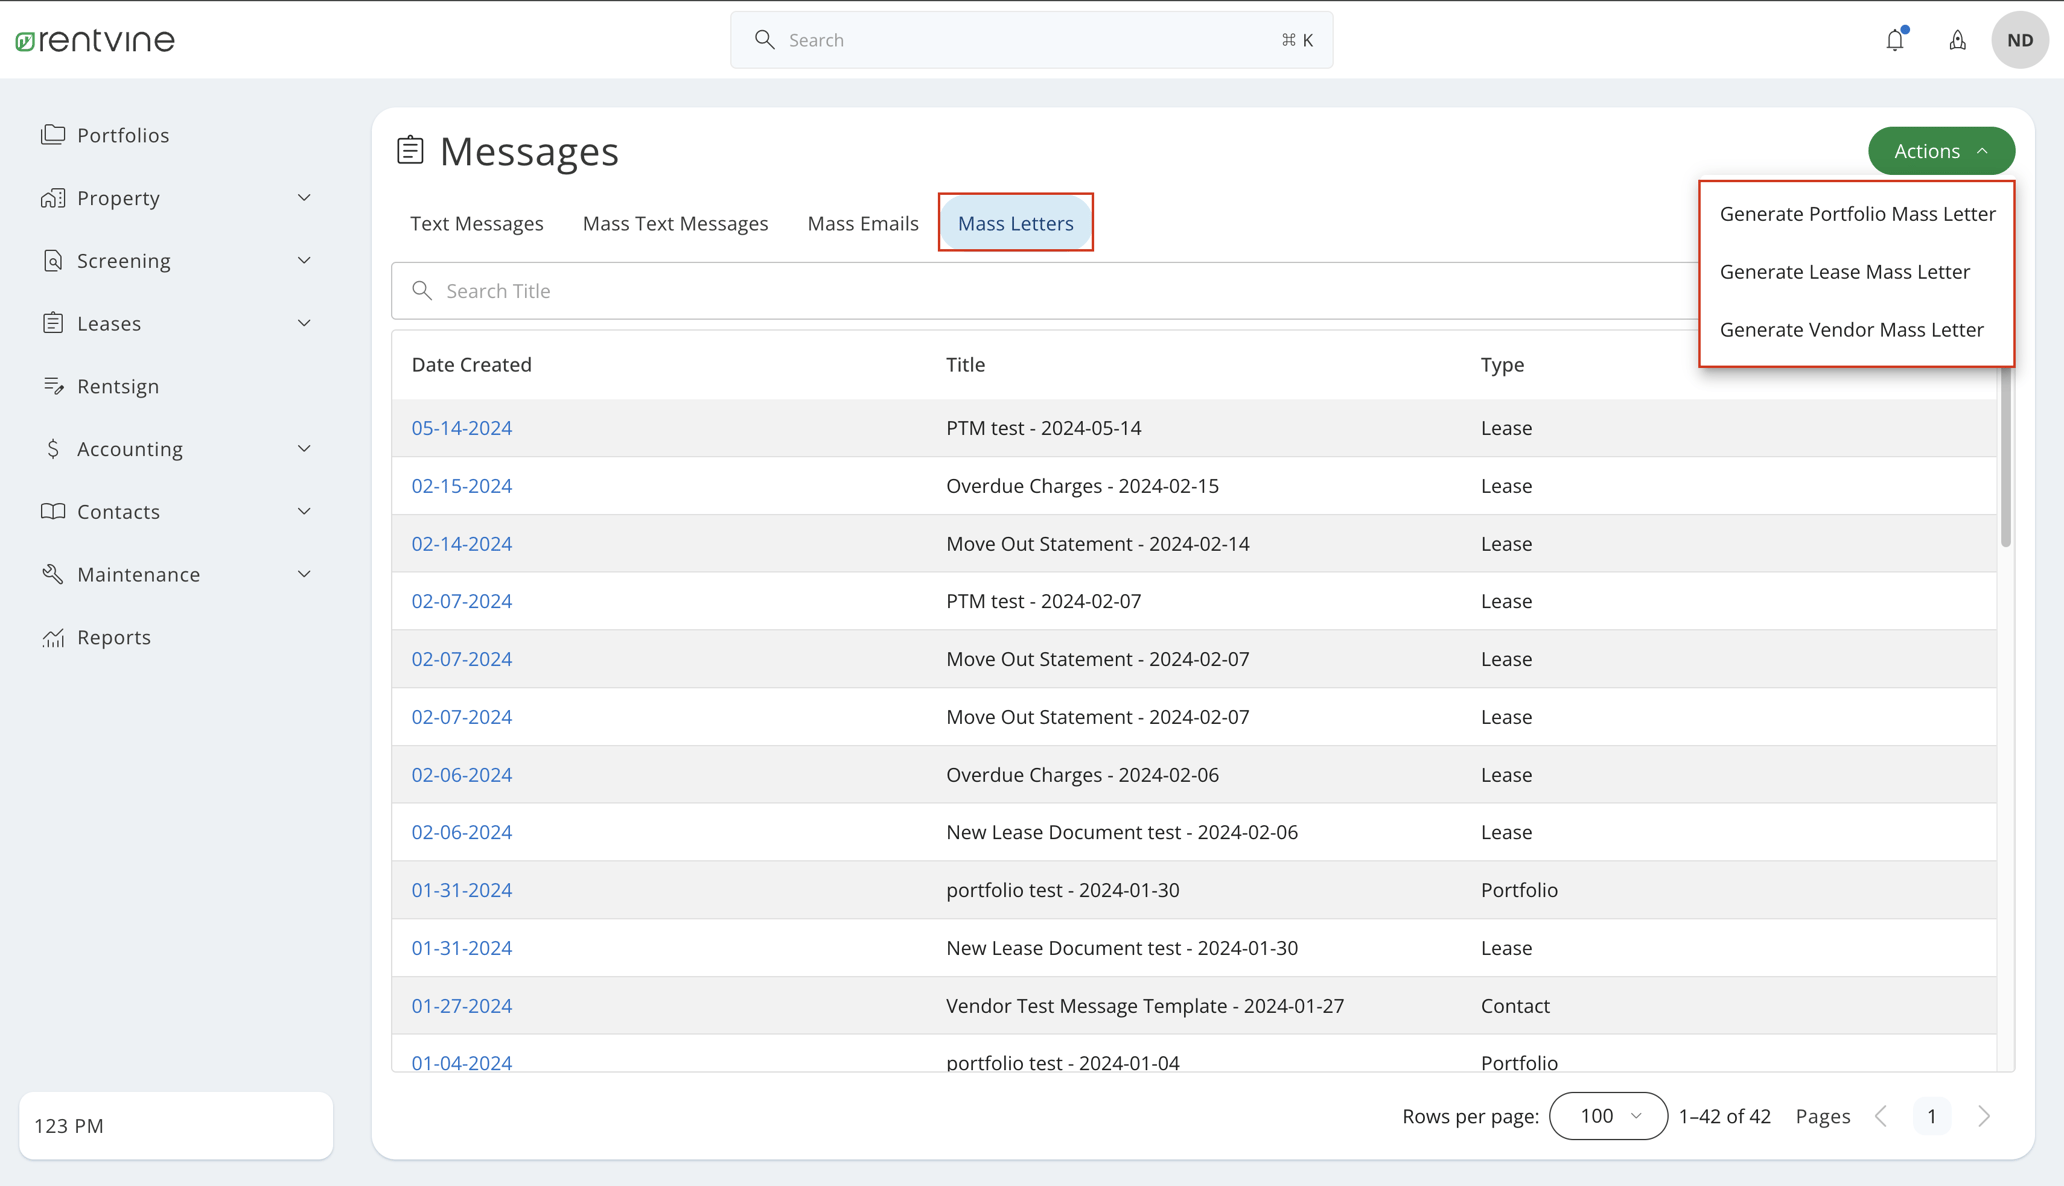Viewport: 2064px width, 1186px height.
Task: Collapse the Actions dropdown button
Action: 1940,151
